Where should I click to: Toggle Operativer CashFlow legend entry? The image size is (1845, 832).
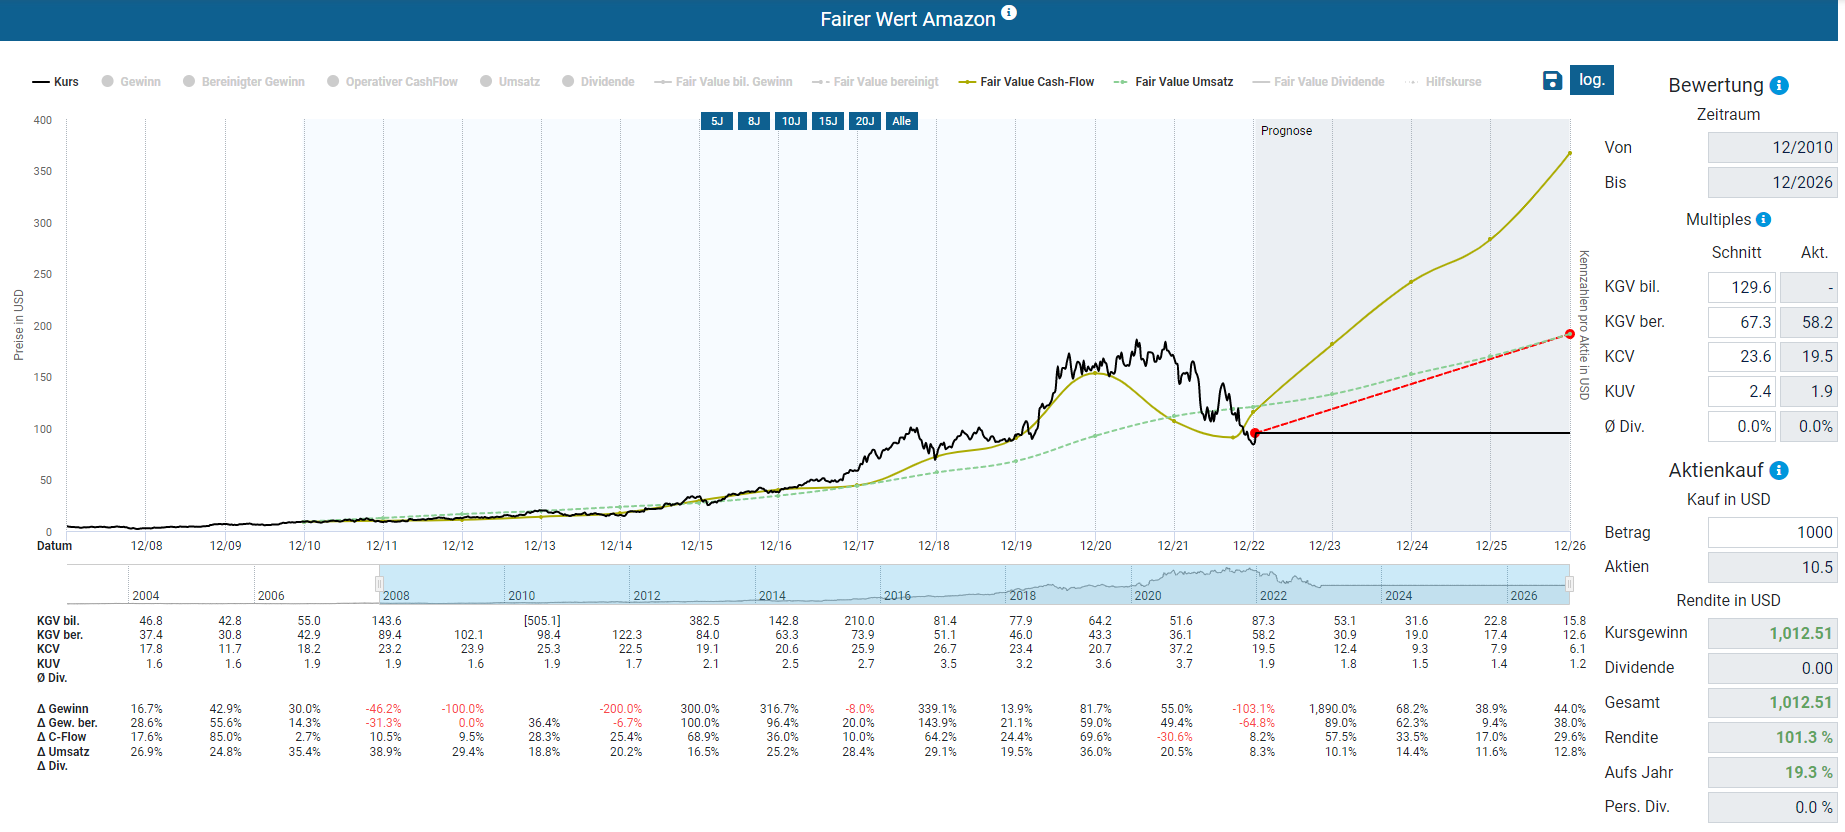click(x=392, y=82)
